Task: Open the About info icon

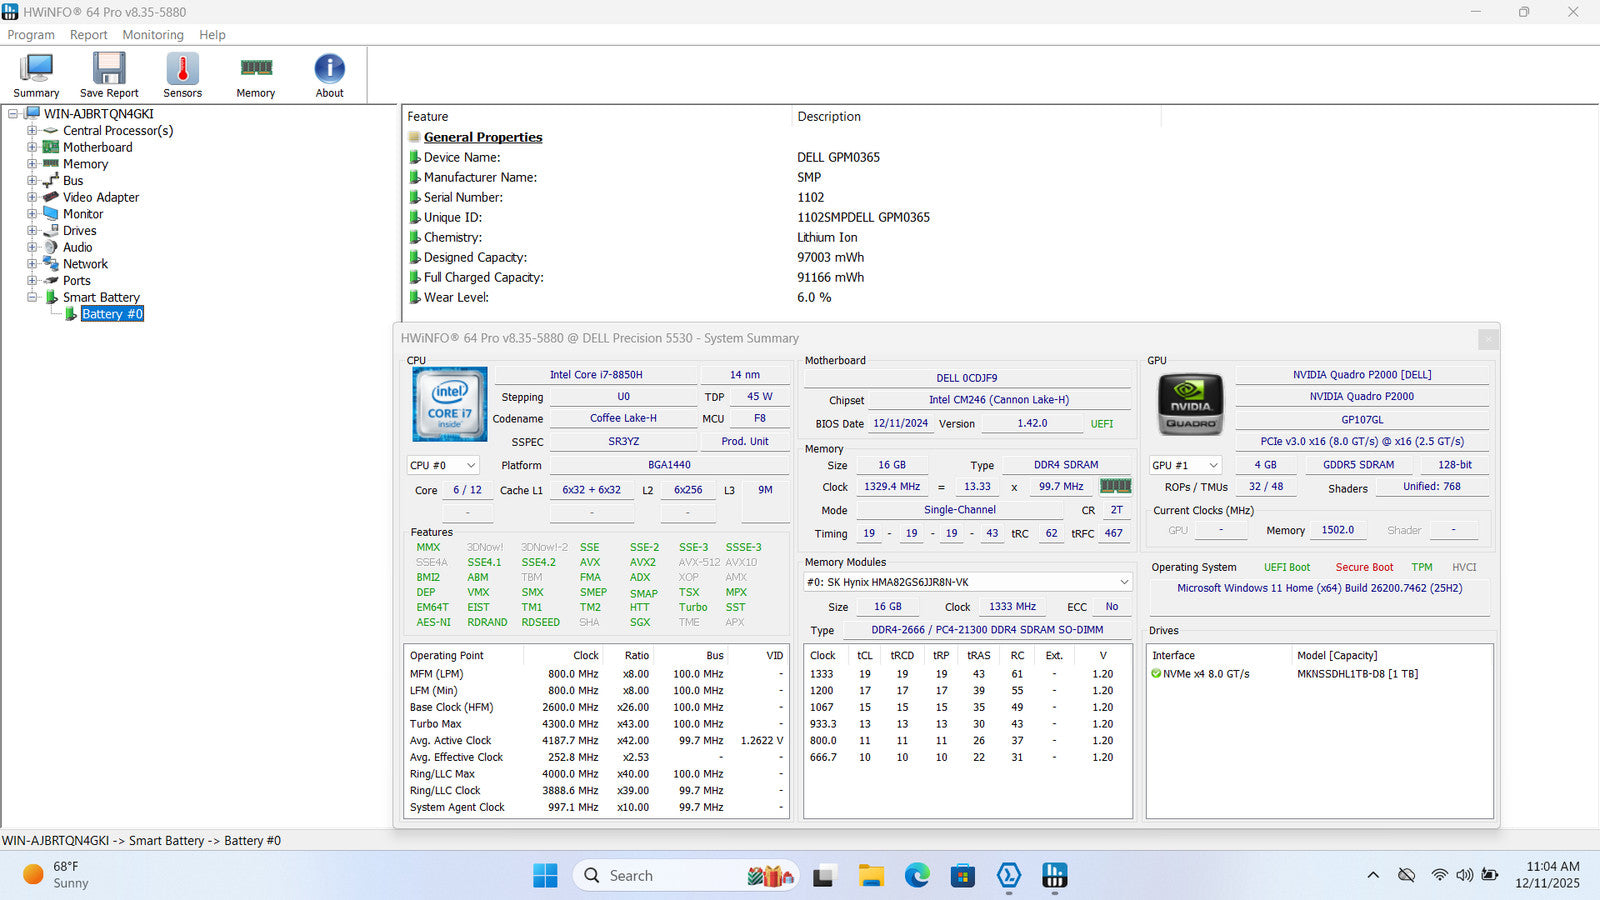Action: pos(329,70)
